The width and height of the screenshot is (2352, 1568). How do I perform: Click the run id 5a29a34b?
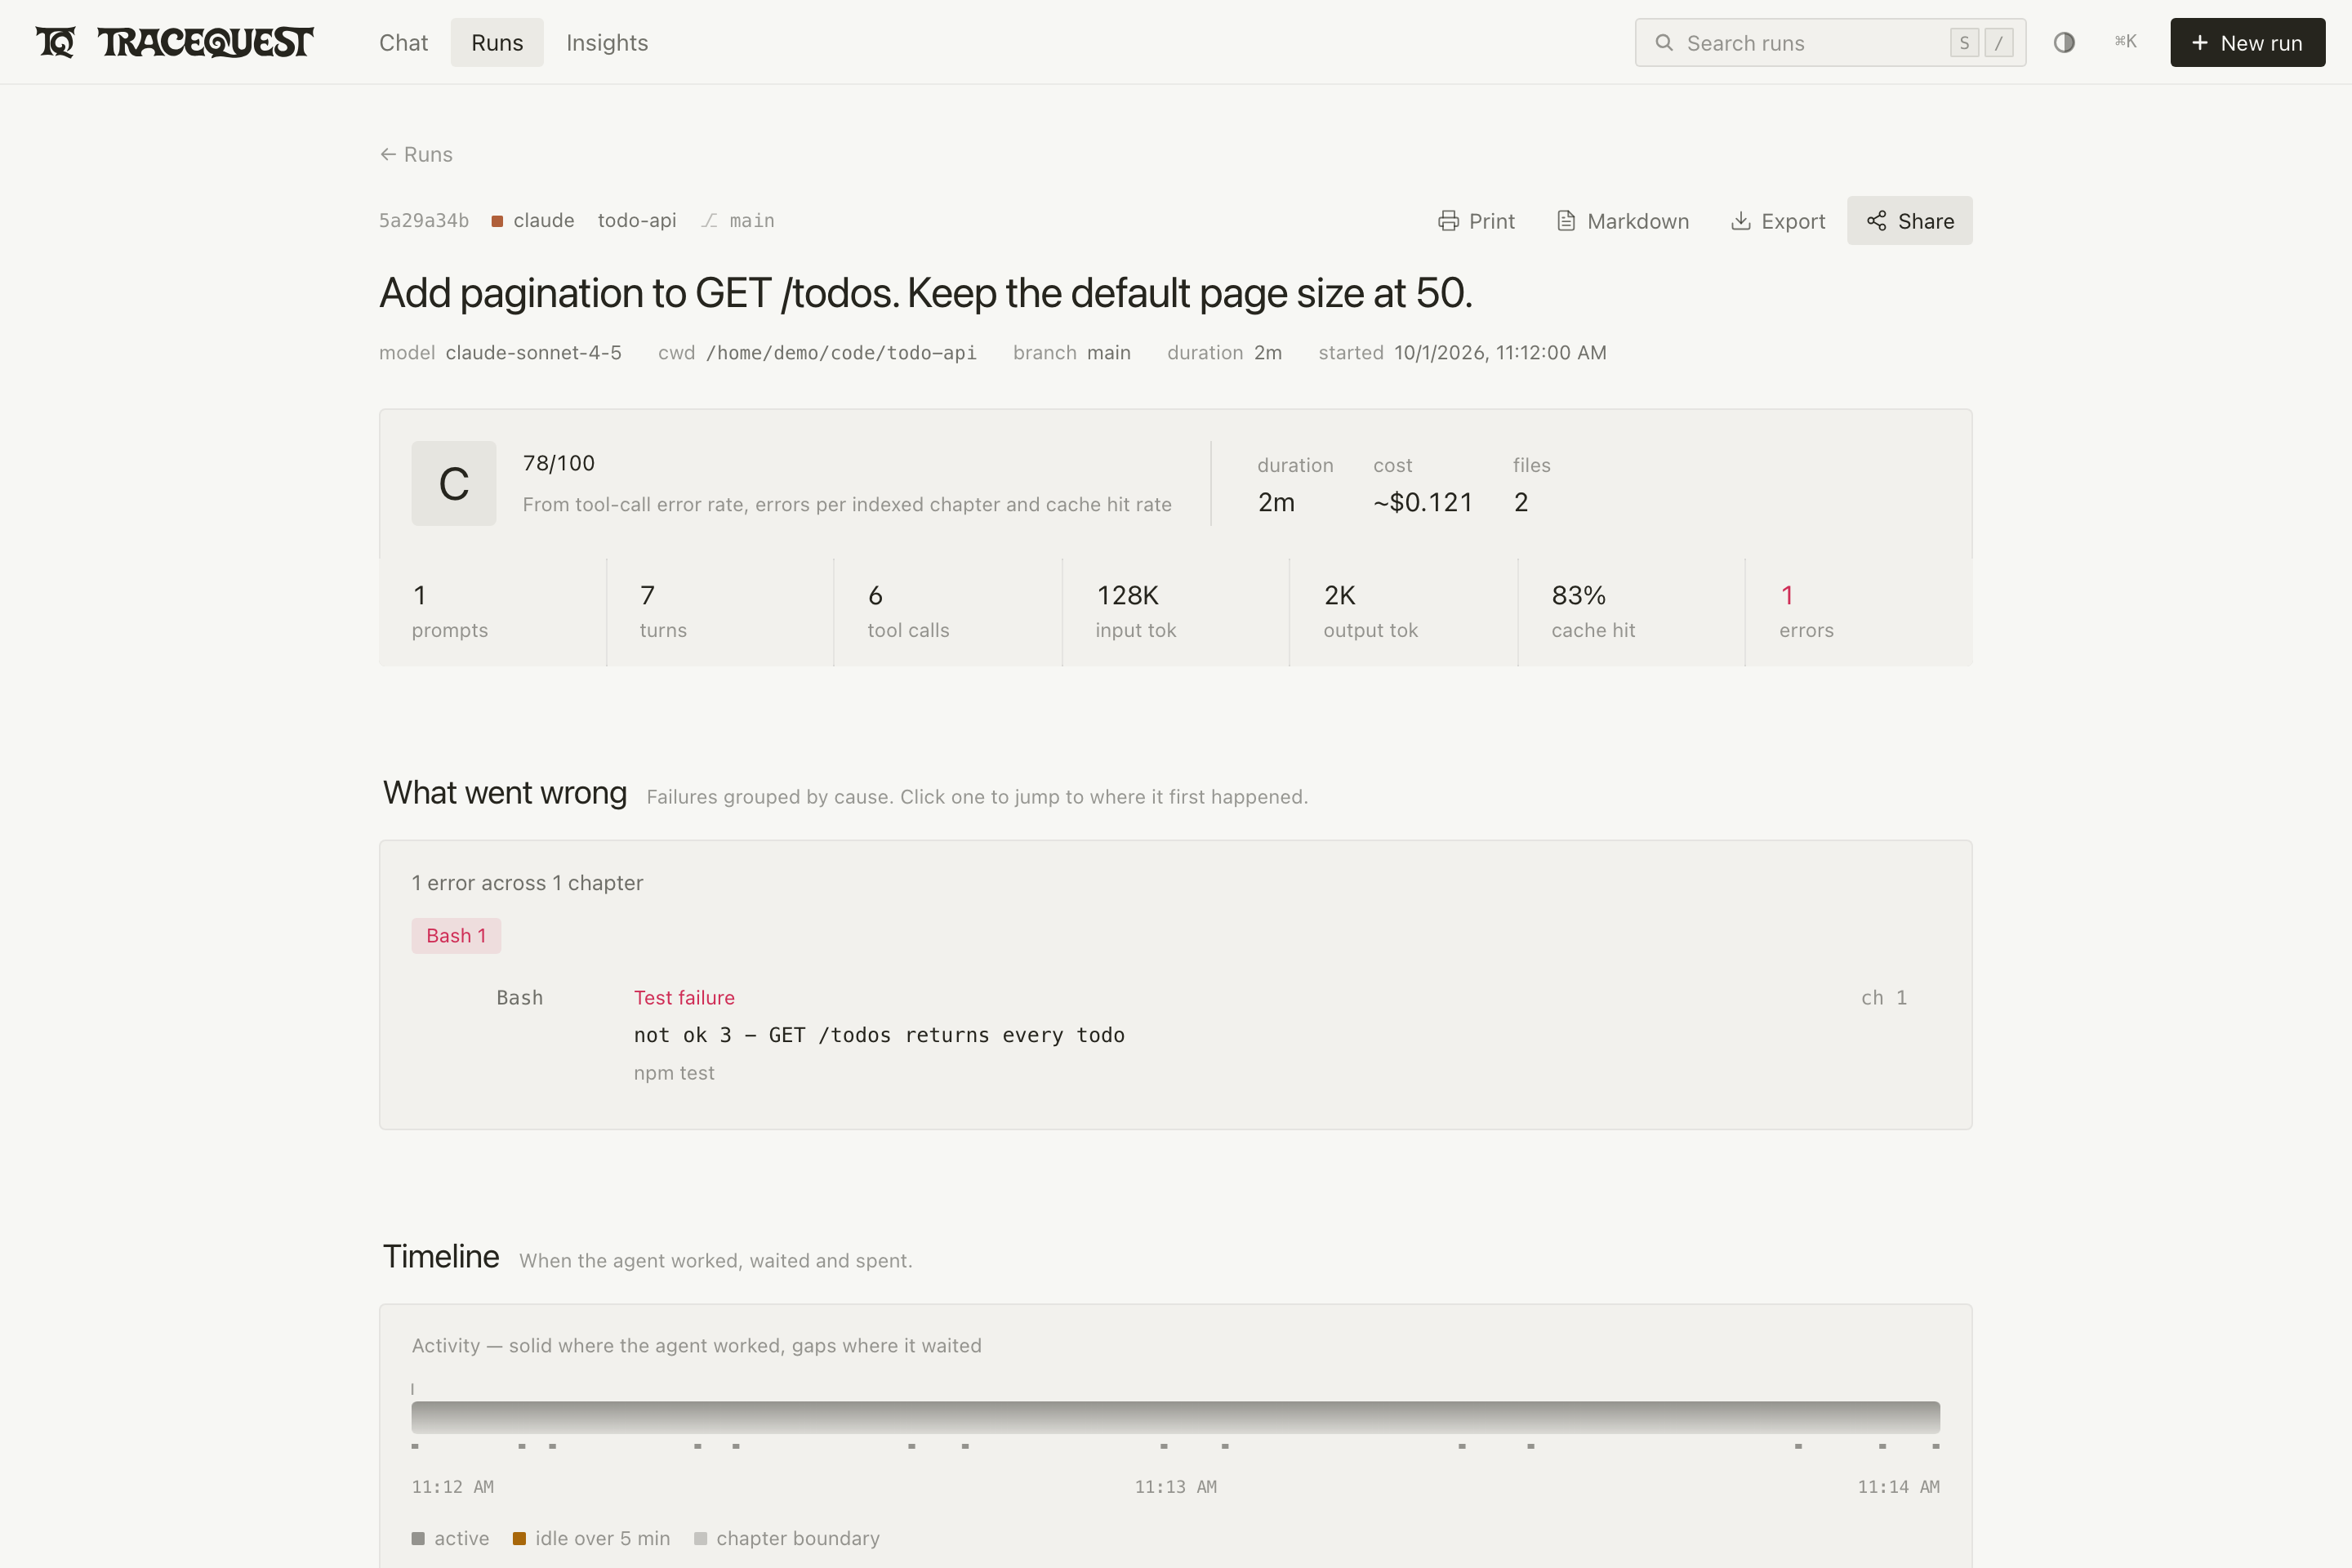424,220
